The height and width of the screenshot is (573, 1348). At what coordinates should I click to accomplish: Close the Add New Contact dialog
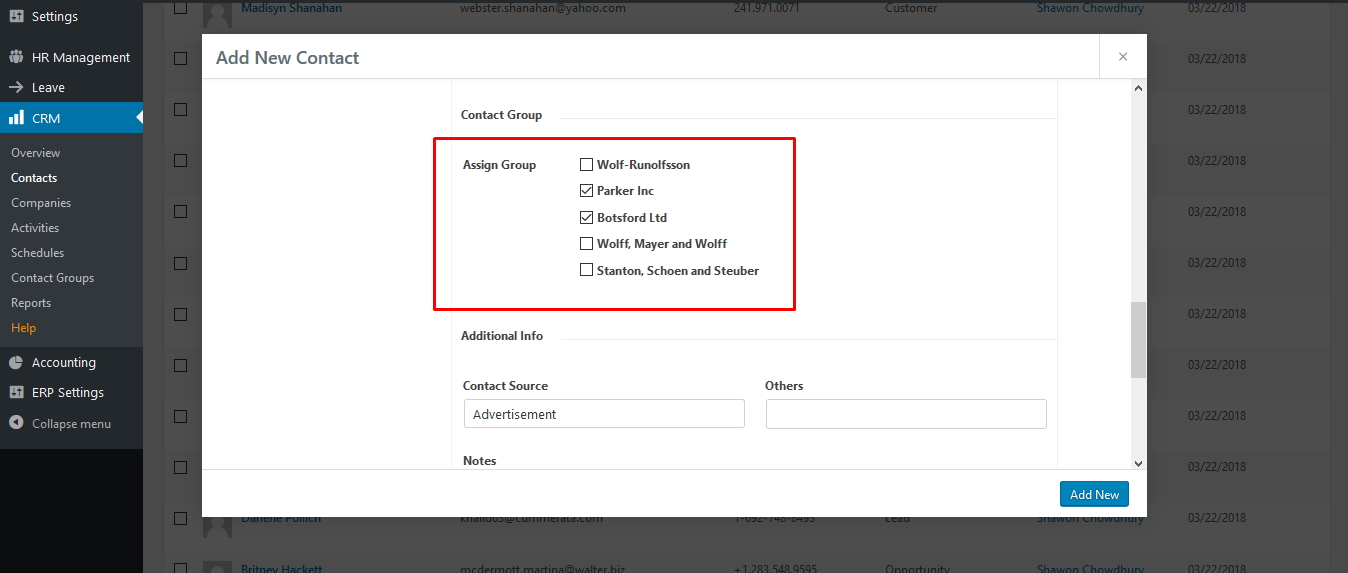1122,57
